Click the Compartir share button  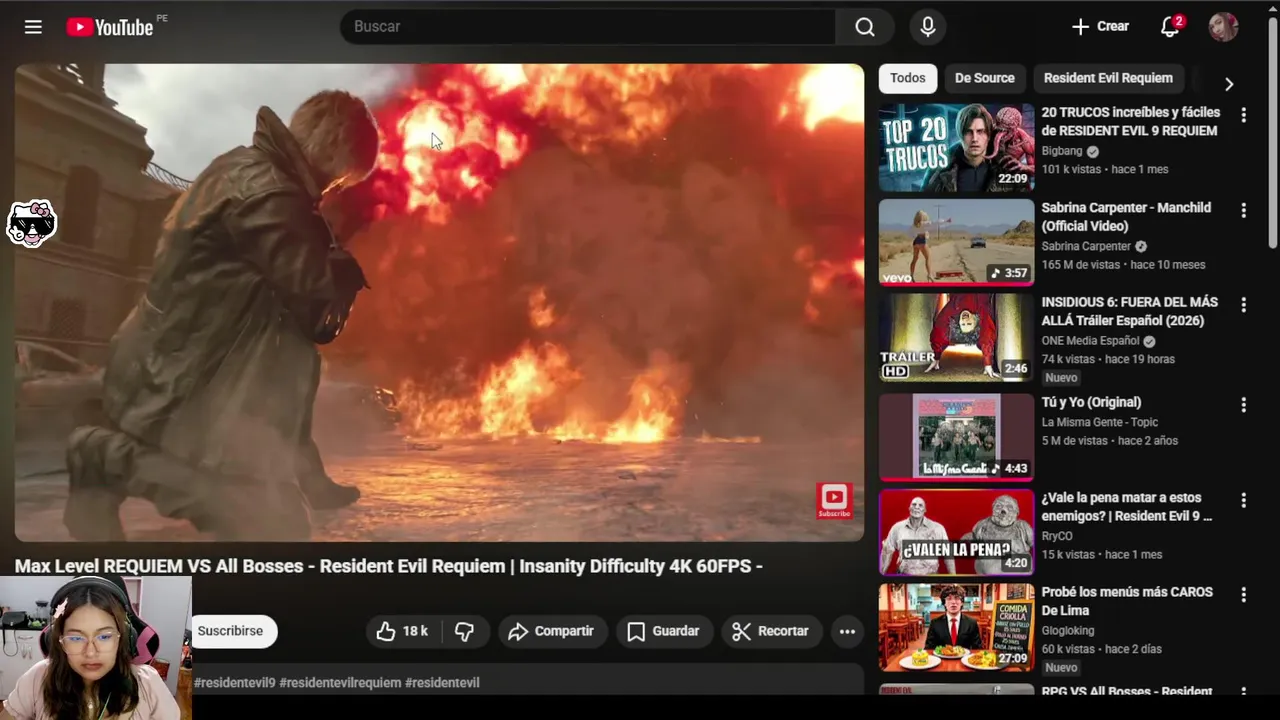(x=551, y=631)
